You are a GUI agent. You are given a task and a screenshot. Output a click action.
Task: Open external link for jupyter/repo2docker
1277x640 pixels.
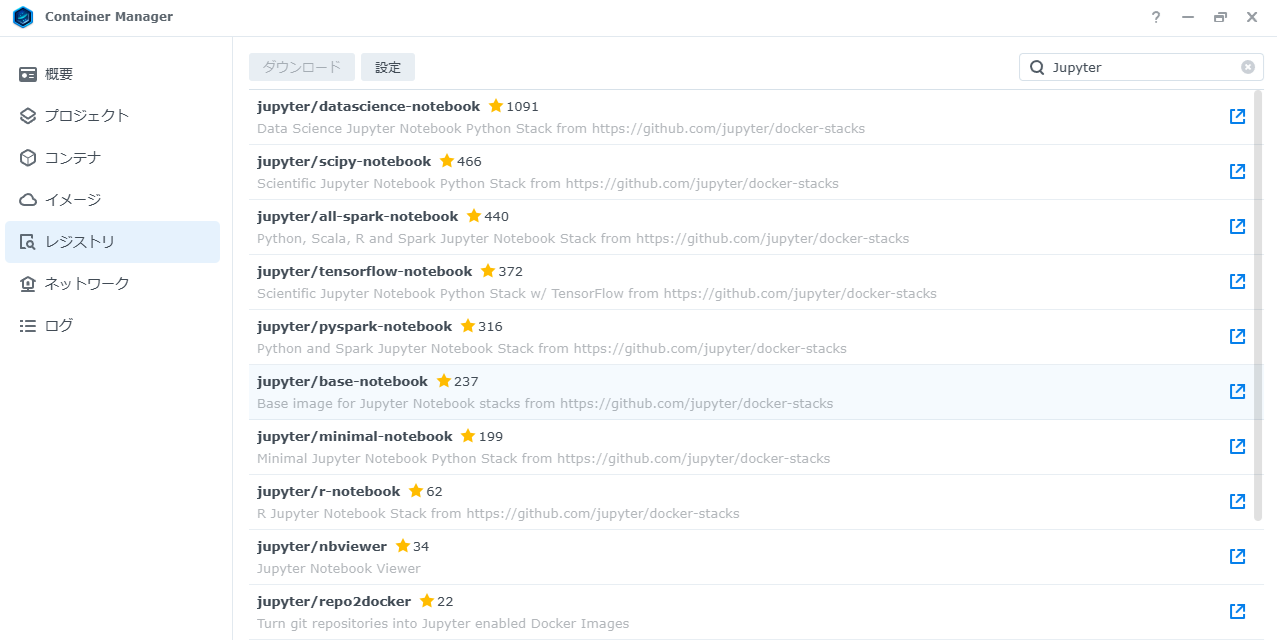click(x=1237, y=611)
